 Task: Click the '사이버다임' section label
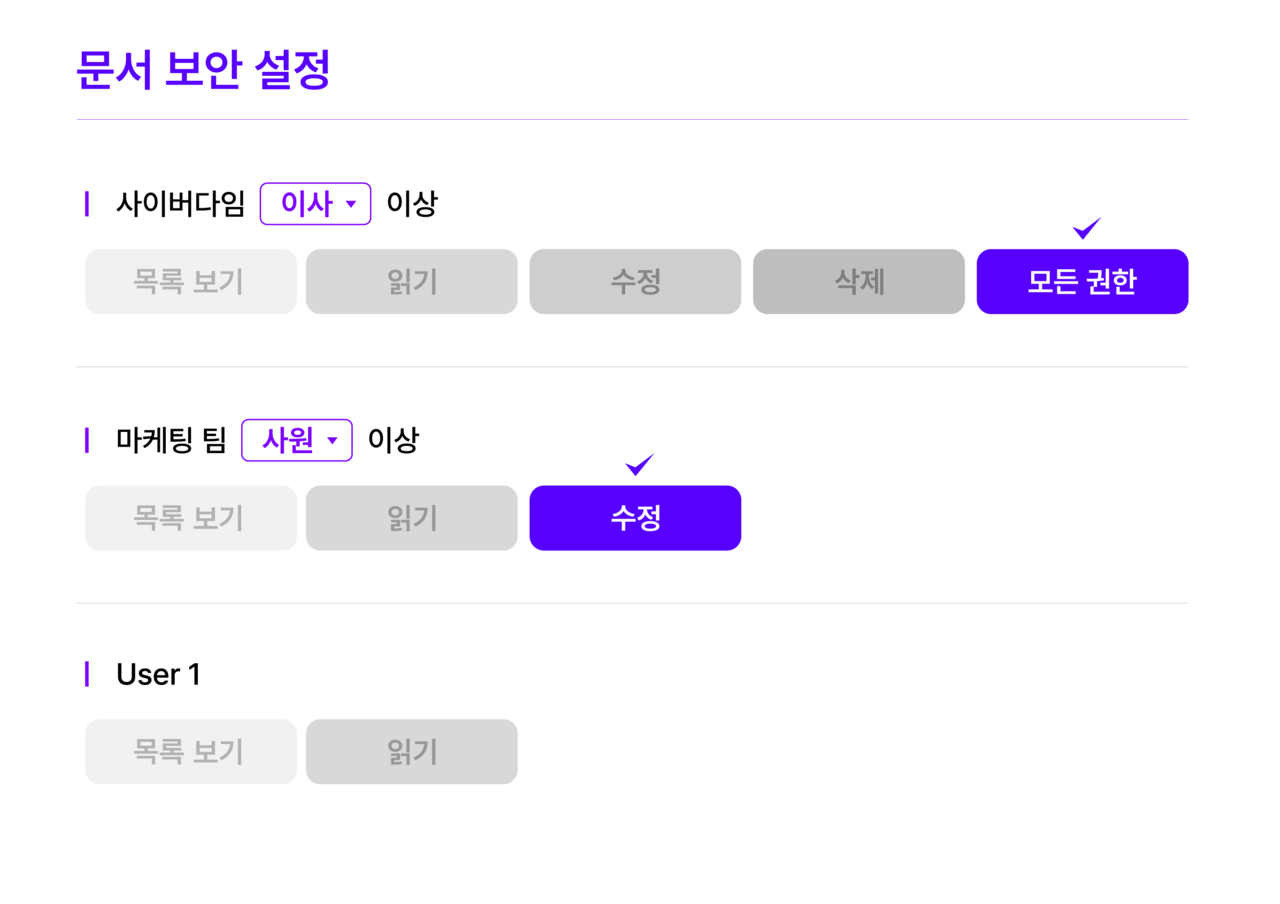click(x=180, y=204)
